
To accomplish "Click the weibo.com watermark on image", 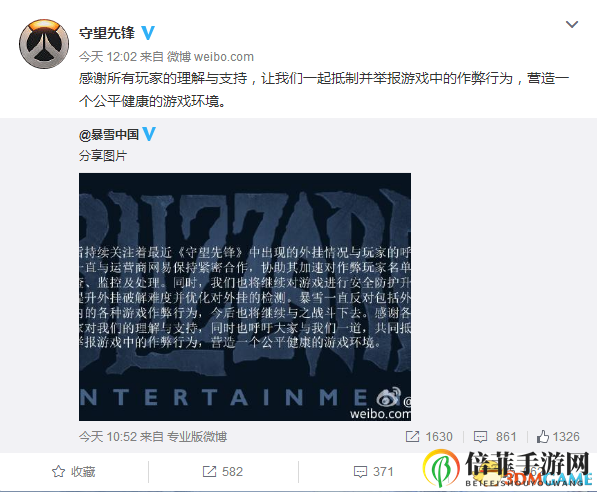I will (380, 414).
